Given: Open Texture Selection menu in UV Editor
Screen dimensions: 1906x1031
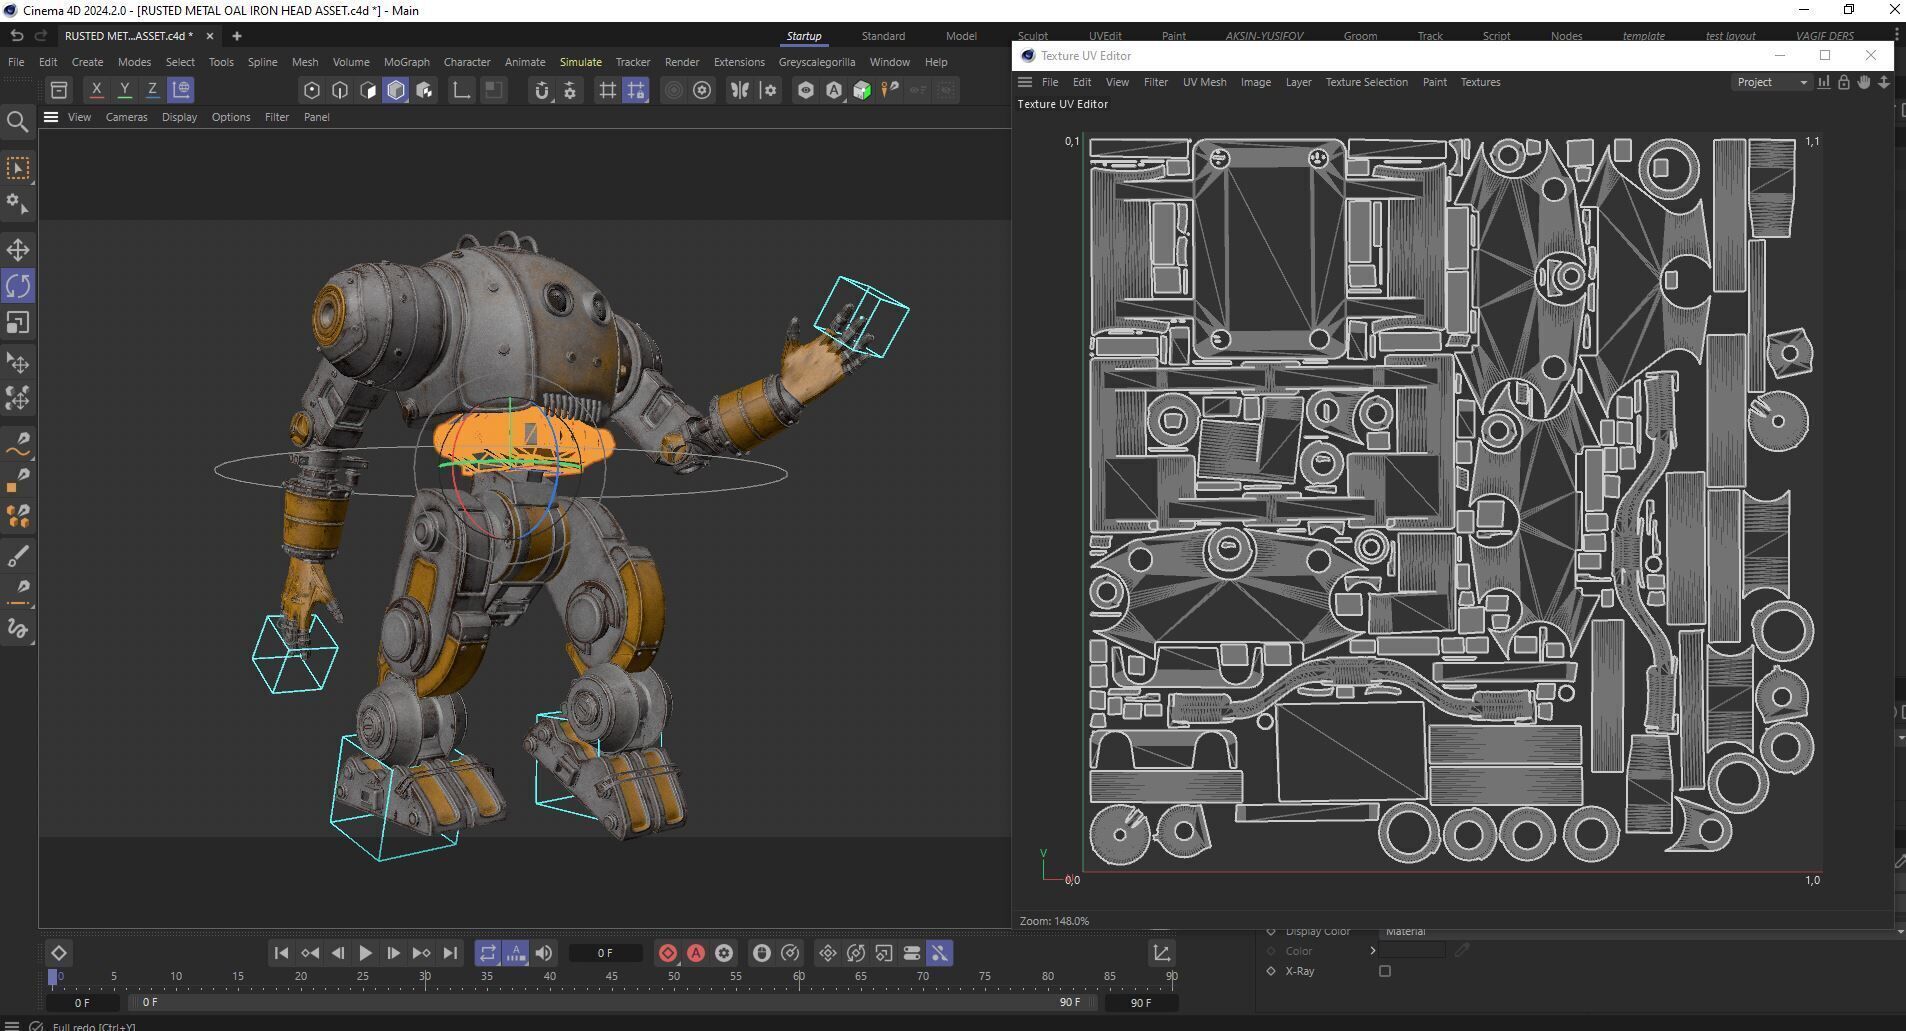Looking at the screenshot, I should tap(1366, 82).
